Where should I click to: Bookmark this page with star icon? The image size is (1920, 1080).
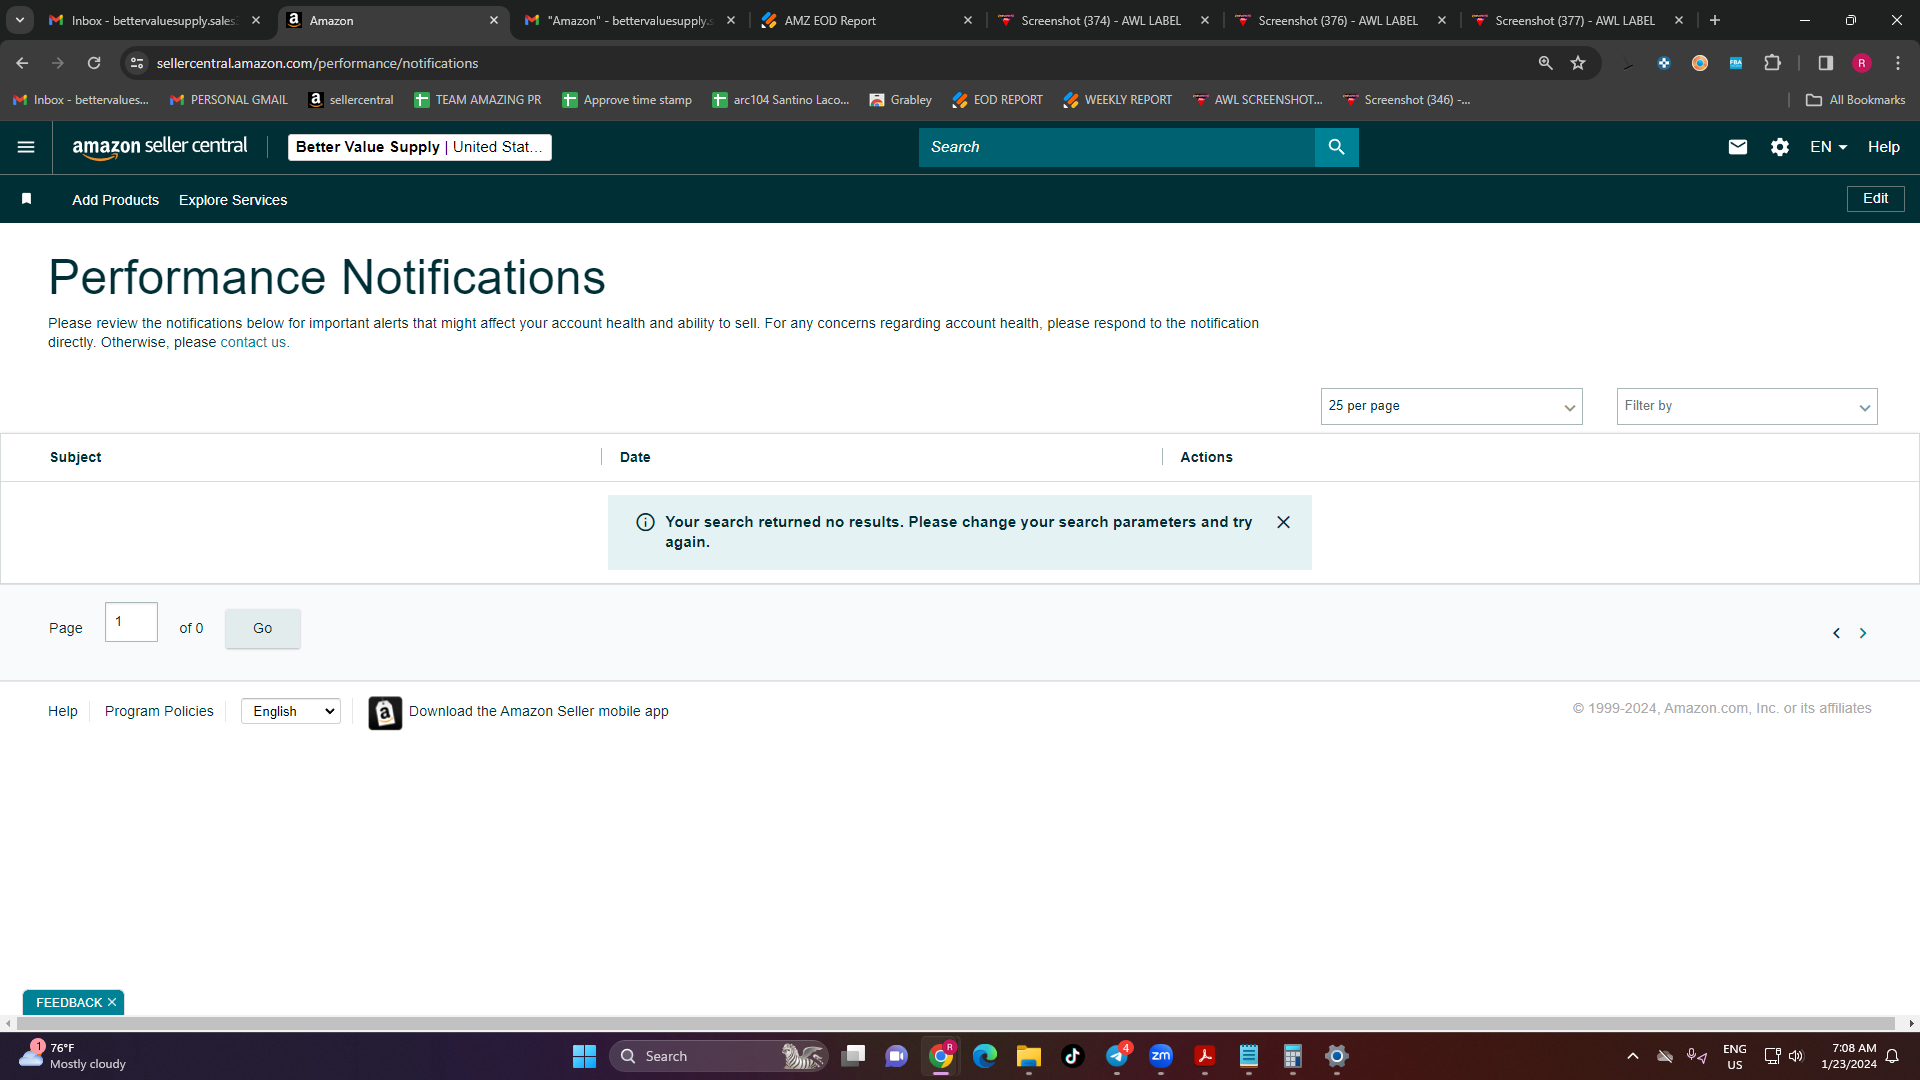click(x=1578, y=63)
